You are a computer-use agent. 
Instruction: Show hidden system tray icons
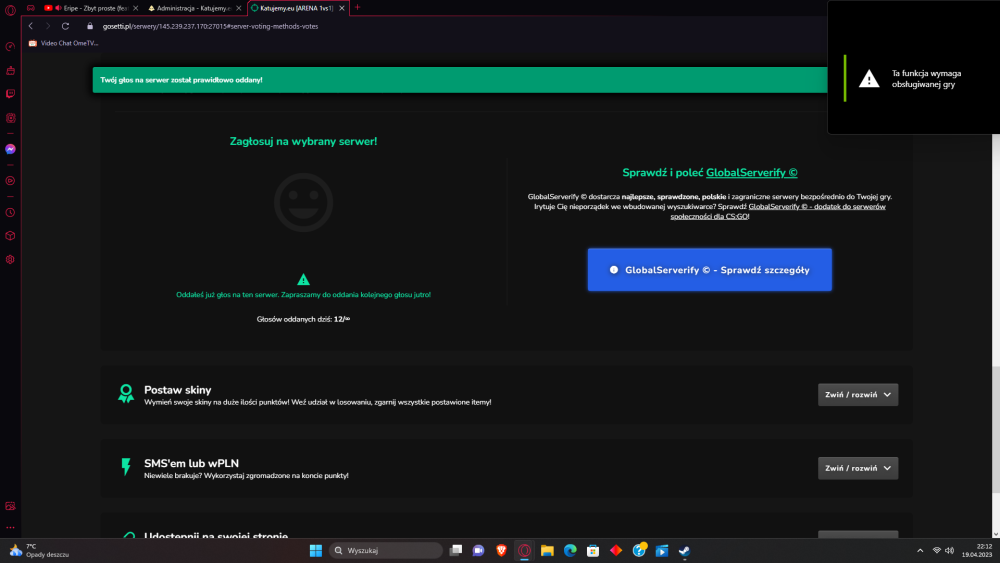point(920,550)
